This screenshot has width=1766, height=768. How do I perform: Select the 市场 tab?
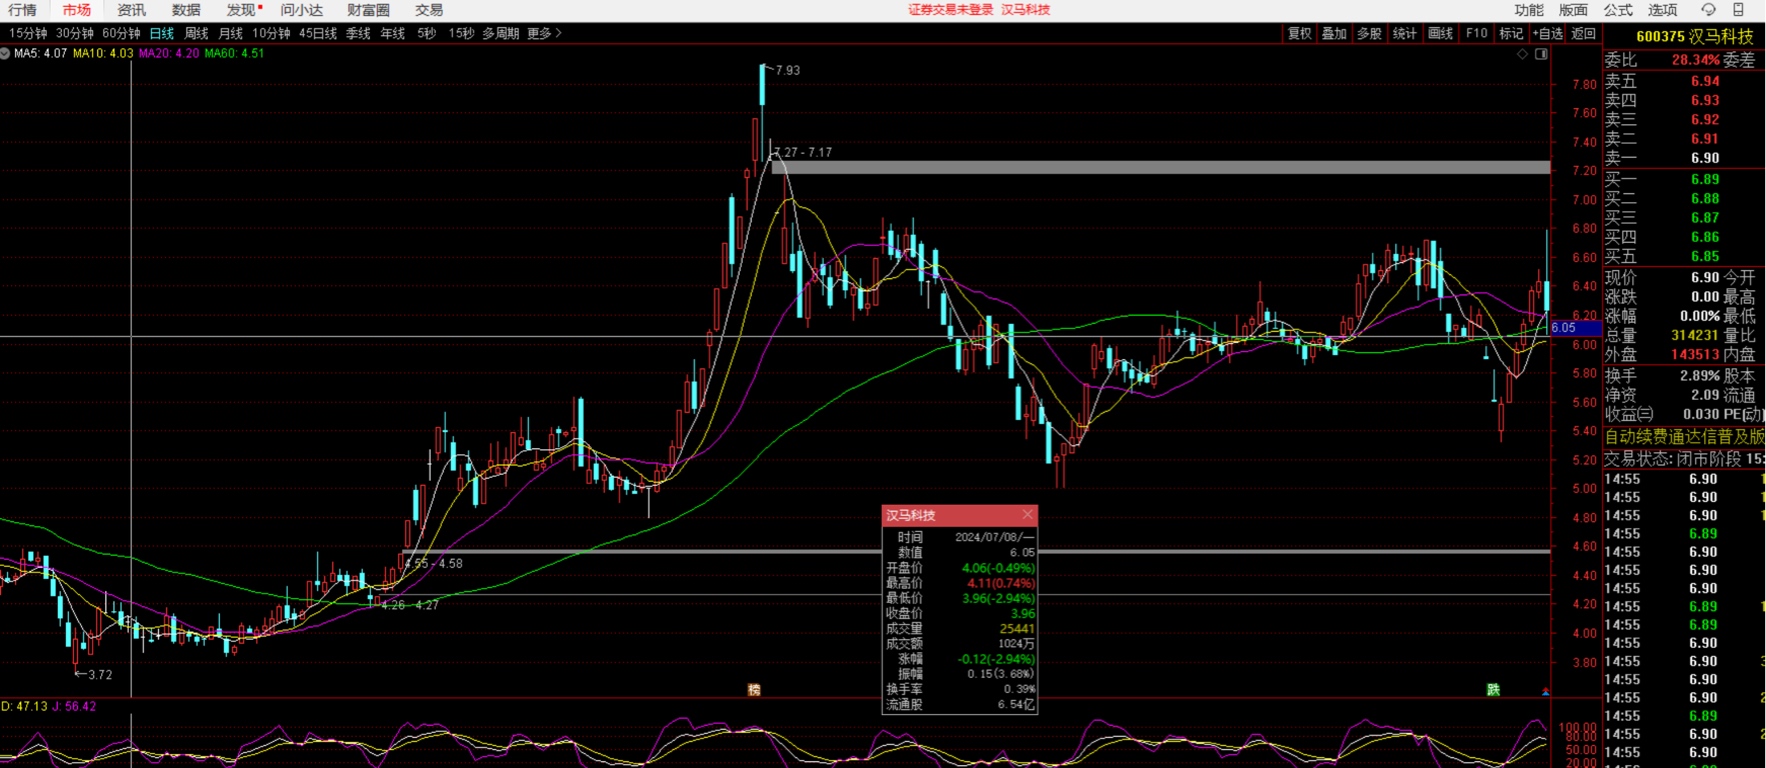coord(76,10)
